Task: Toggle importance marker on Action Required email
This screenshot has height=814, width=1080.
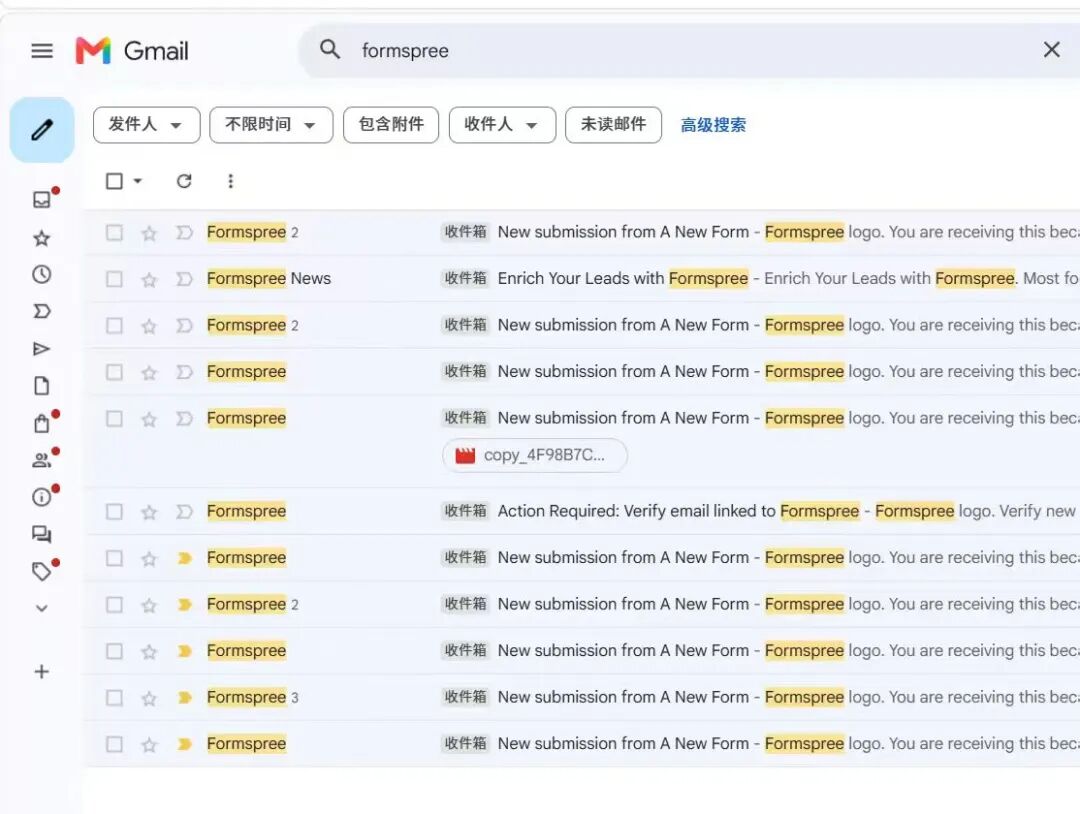Action: point(184,512)
